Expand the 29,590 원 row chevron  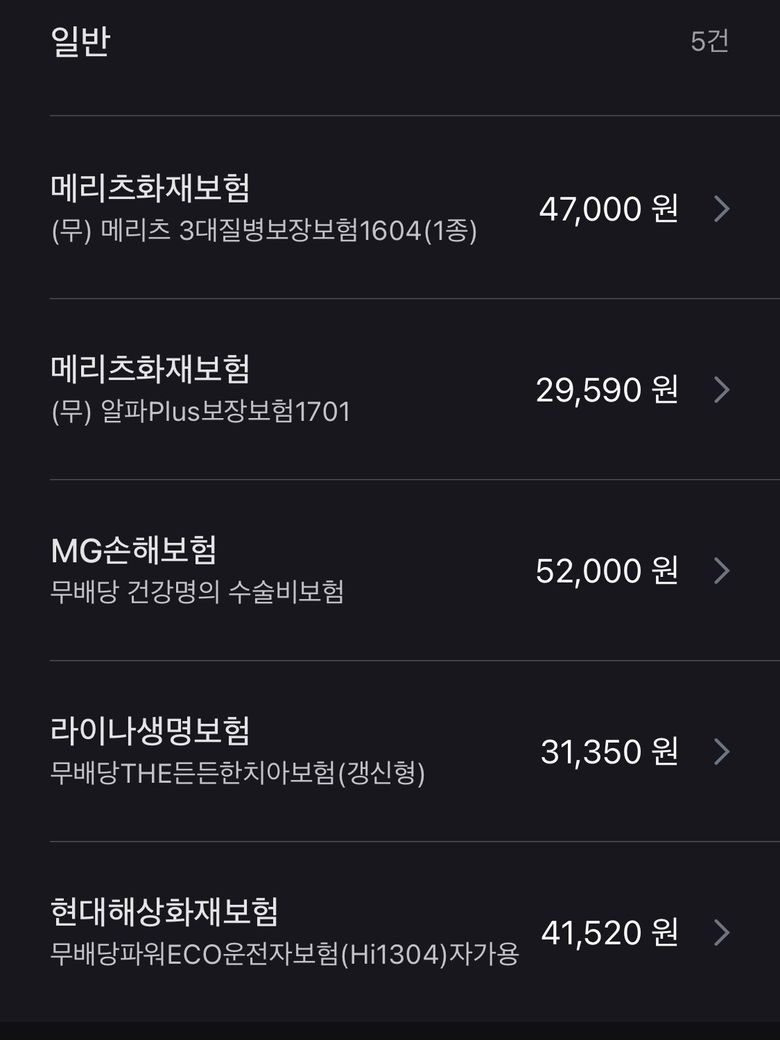tap(722, 390)
